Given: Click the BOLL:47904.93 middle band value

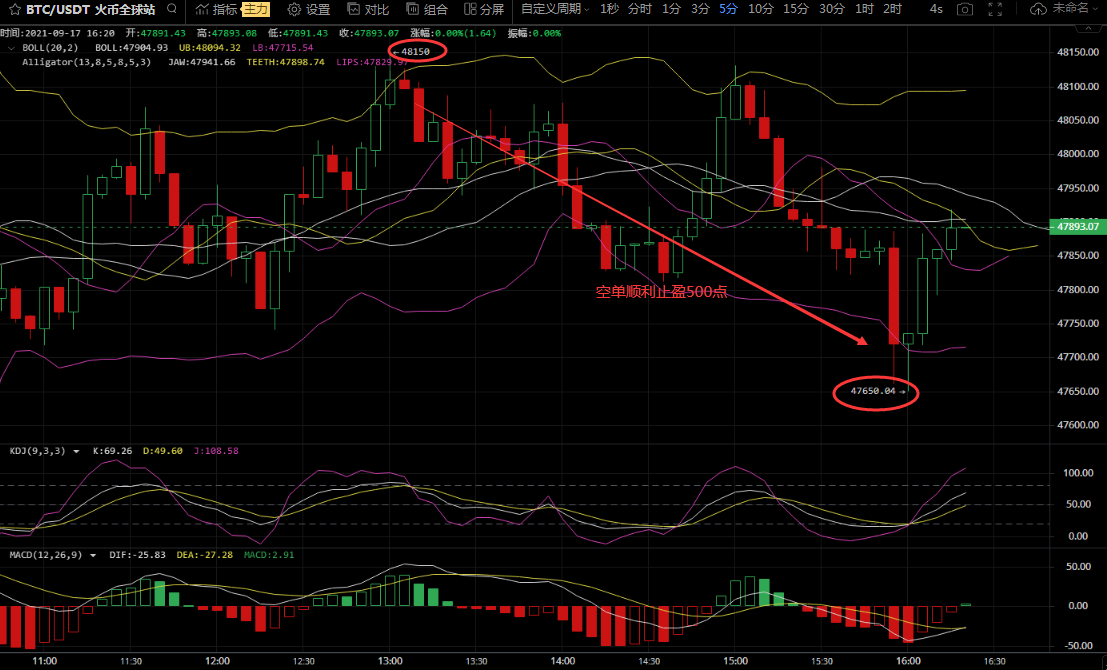Looking at the screenshot, I should tap(132, 48).
